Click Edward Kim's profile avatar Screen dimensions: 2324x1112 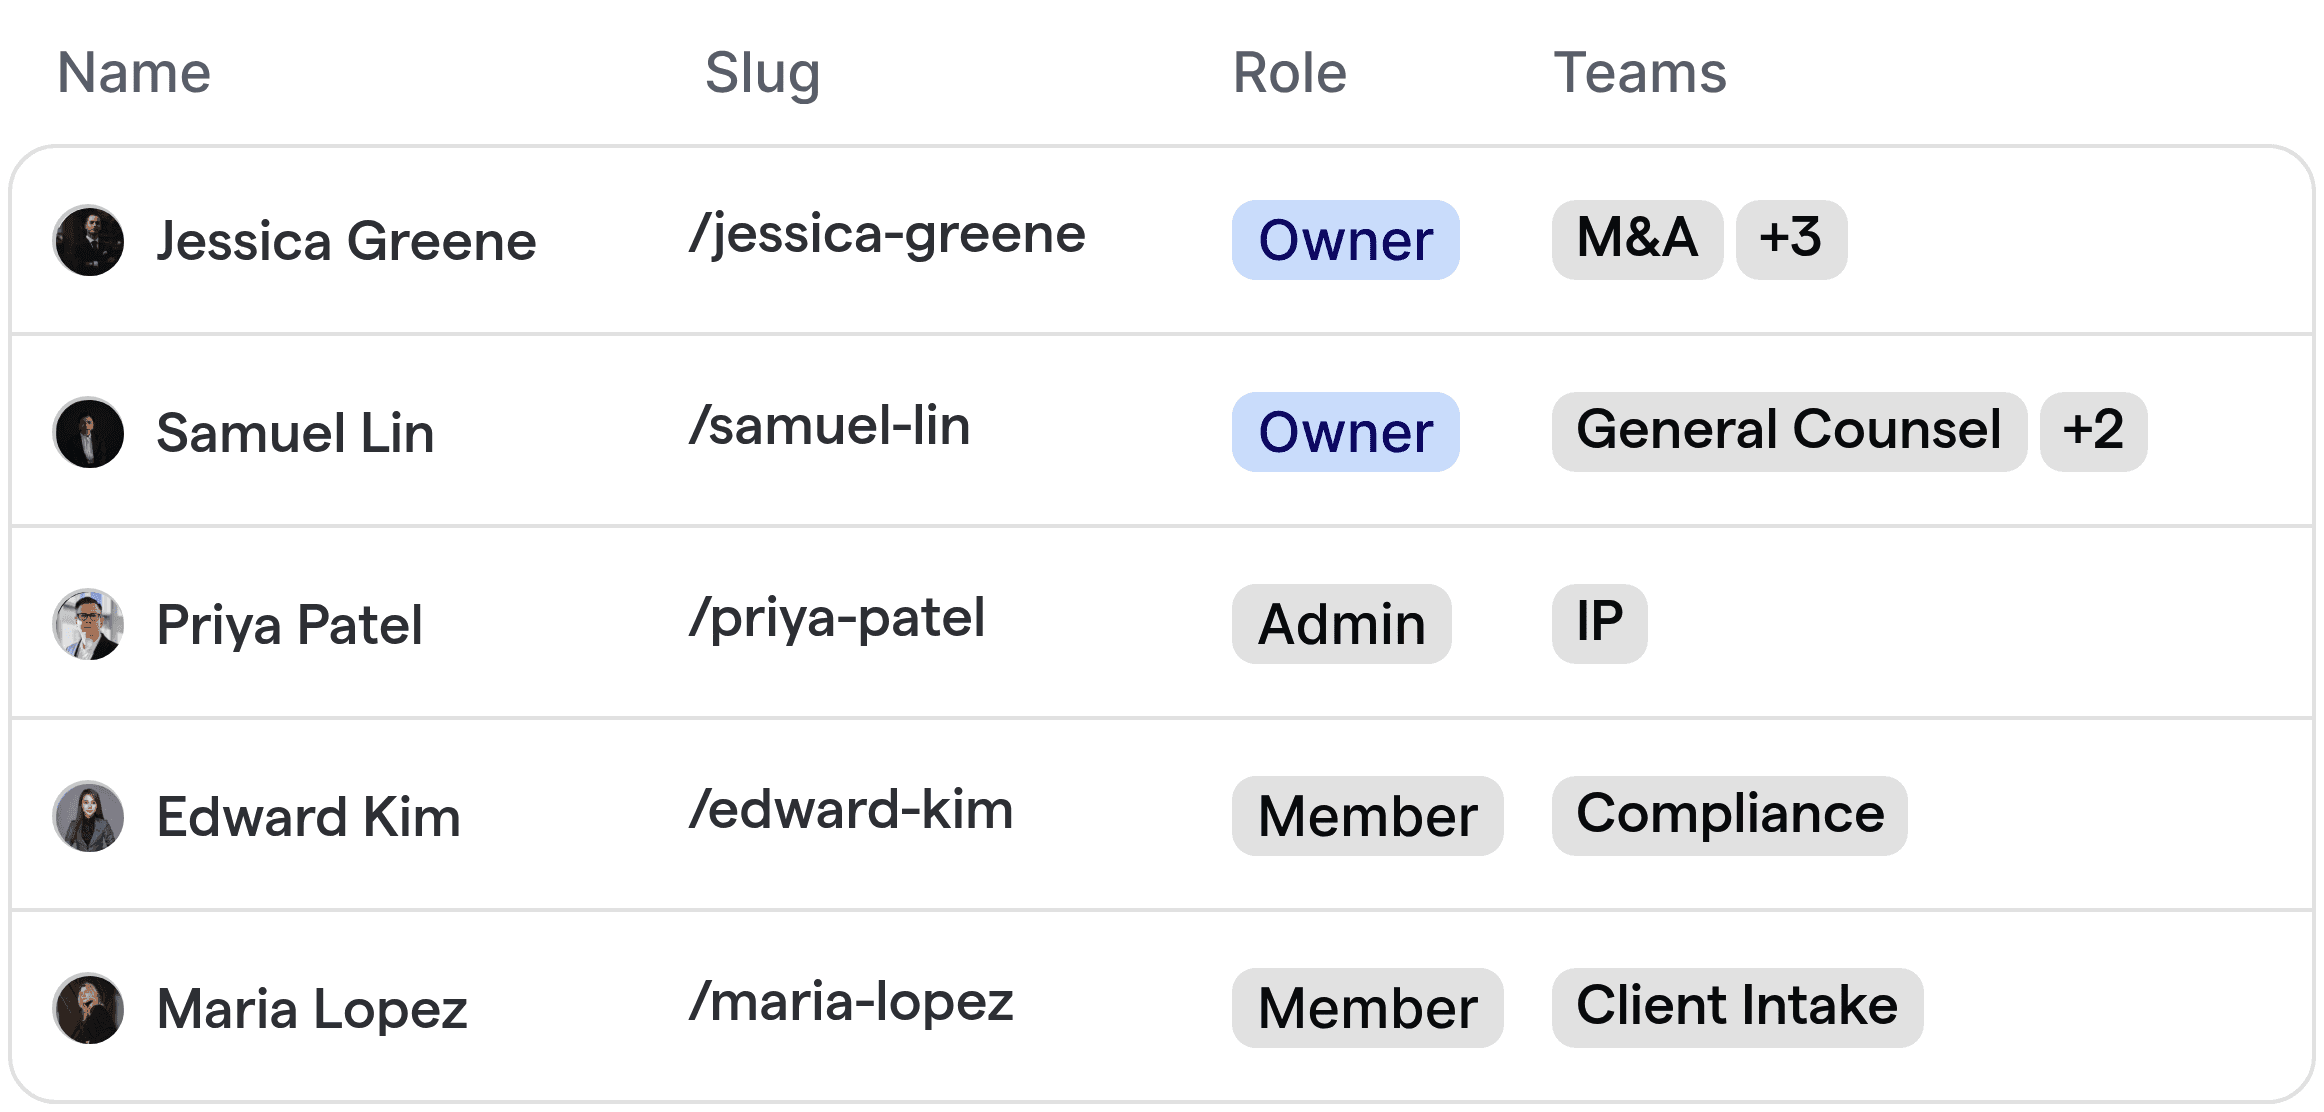(x=89, y=816)
